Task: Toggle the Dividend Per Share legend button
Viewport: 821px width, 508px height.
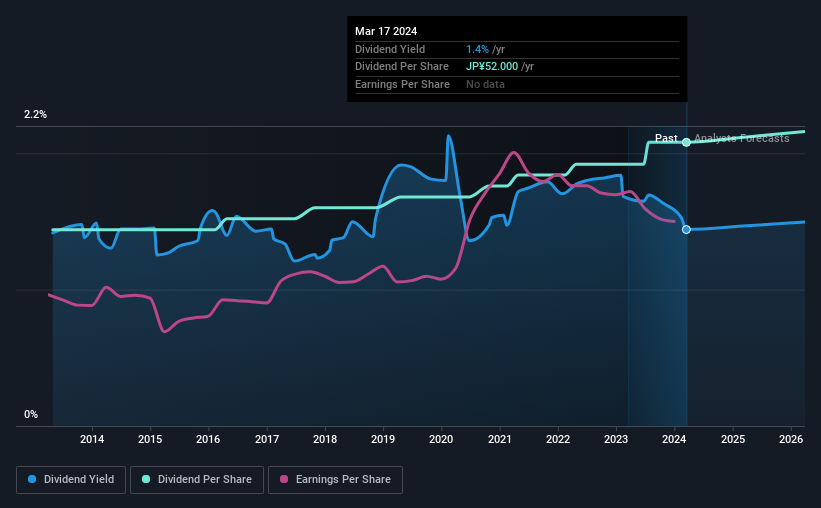Action: click(x=197, y=479)
